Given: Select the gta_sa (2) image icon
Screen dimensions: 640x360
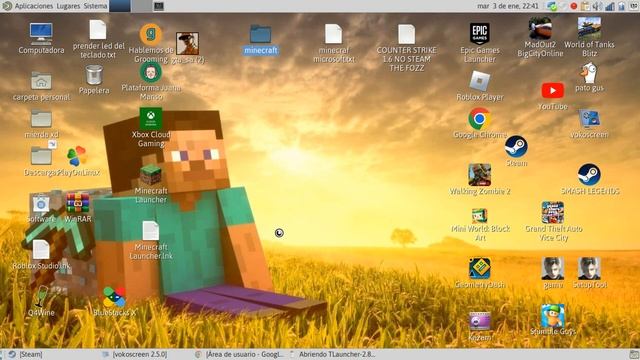Looking at the screenshot, I should [x=187, y=43].
